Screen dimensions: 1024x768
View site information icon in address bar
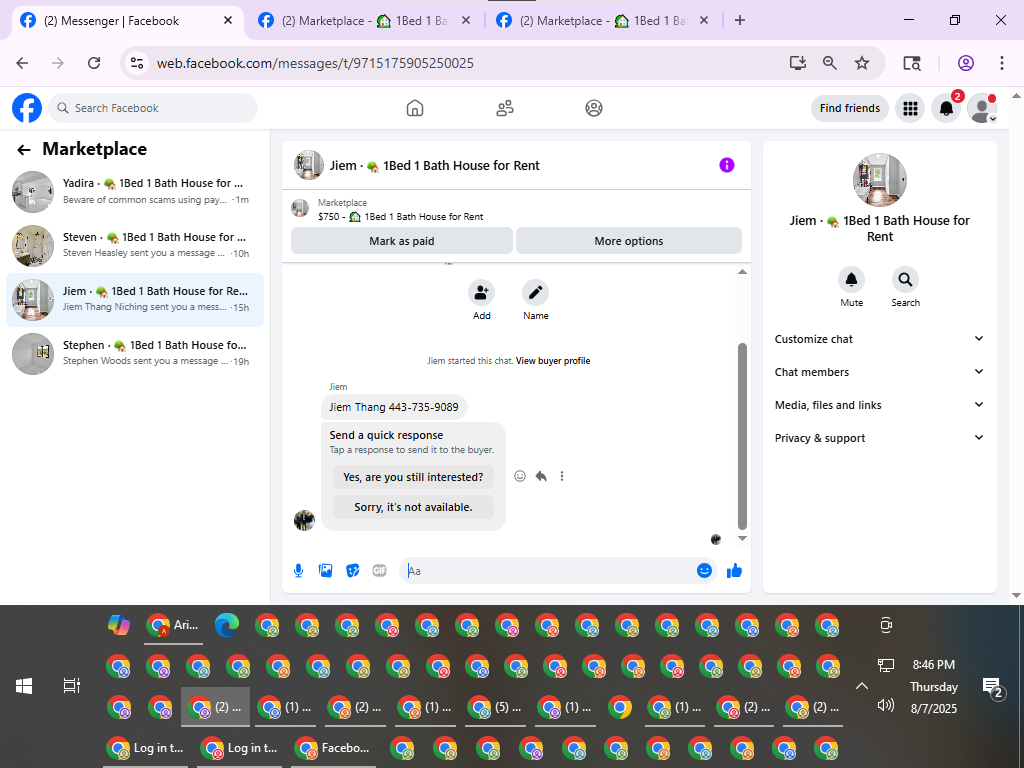[x=136, y=63]
